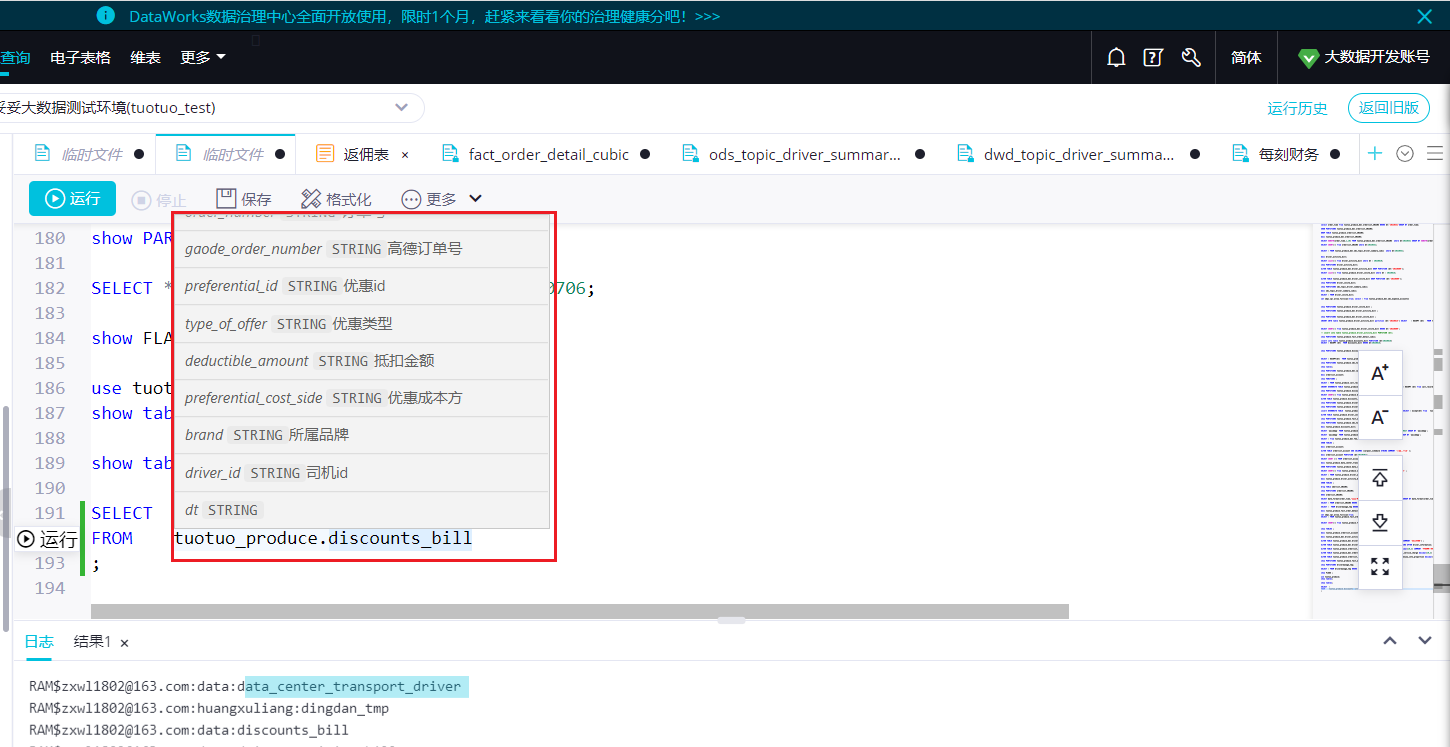Click discounts_bill in the FROM clause
Screen dimensions: 1450x747
(x=400, y=539)
